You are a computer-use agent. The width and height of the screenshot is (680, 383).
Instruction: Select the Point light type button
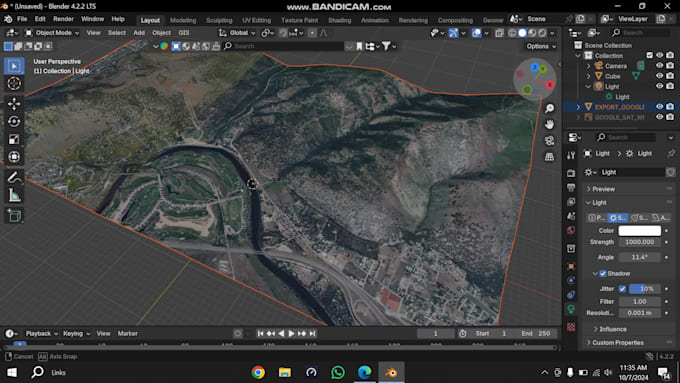click(597, 218)
